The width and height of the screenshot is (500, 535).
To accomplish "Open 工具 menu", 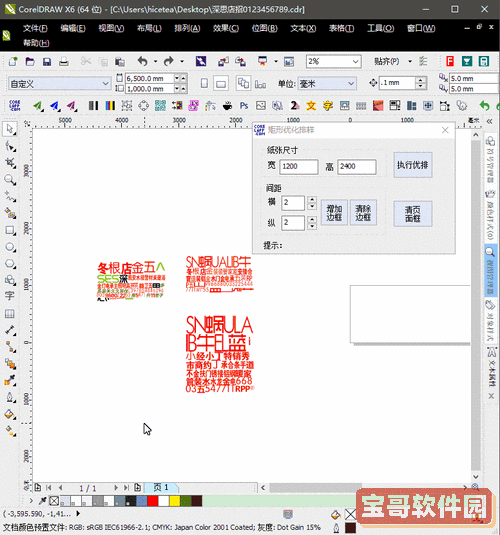I will click(381, 28).
